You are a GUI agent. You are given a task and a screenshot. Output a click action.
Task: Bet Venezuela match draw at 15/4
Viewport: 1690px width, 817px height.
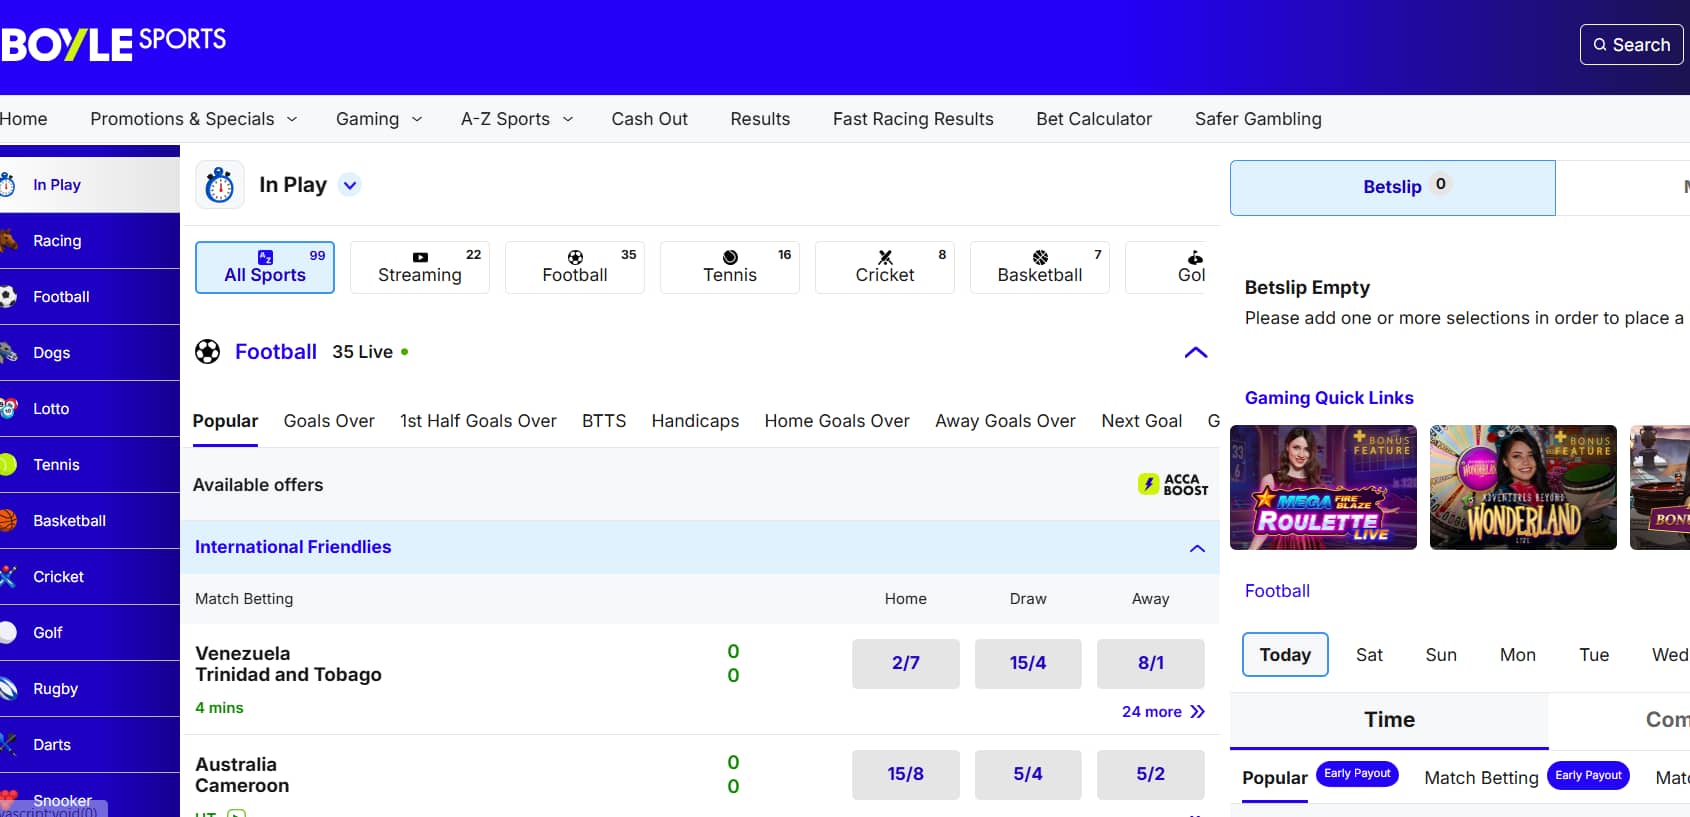pos(1028,664)
